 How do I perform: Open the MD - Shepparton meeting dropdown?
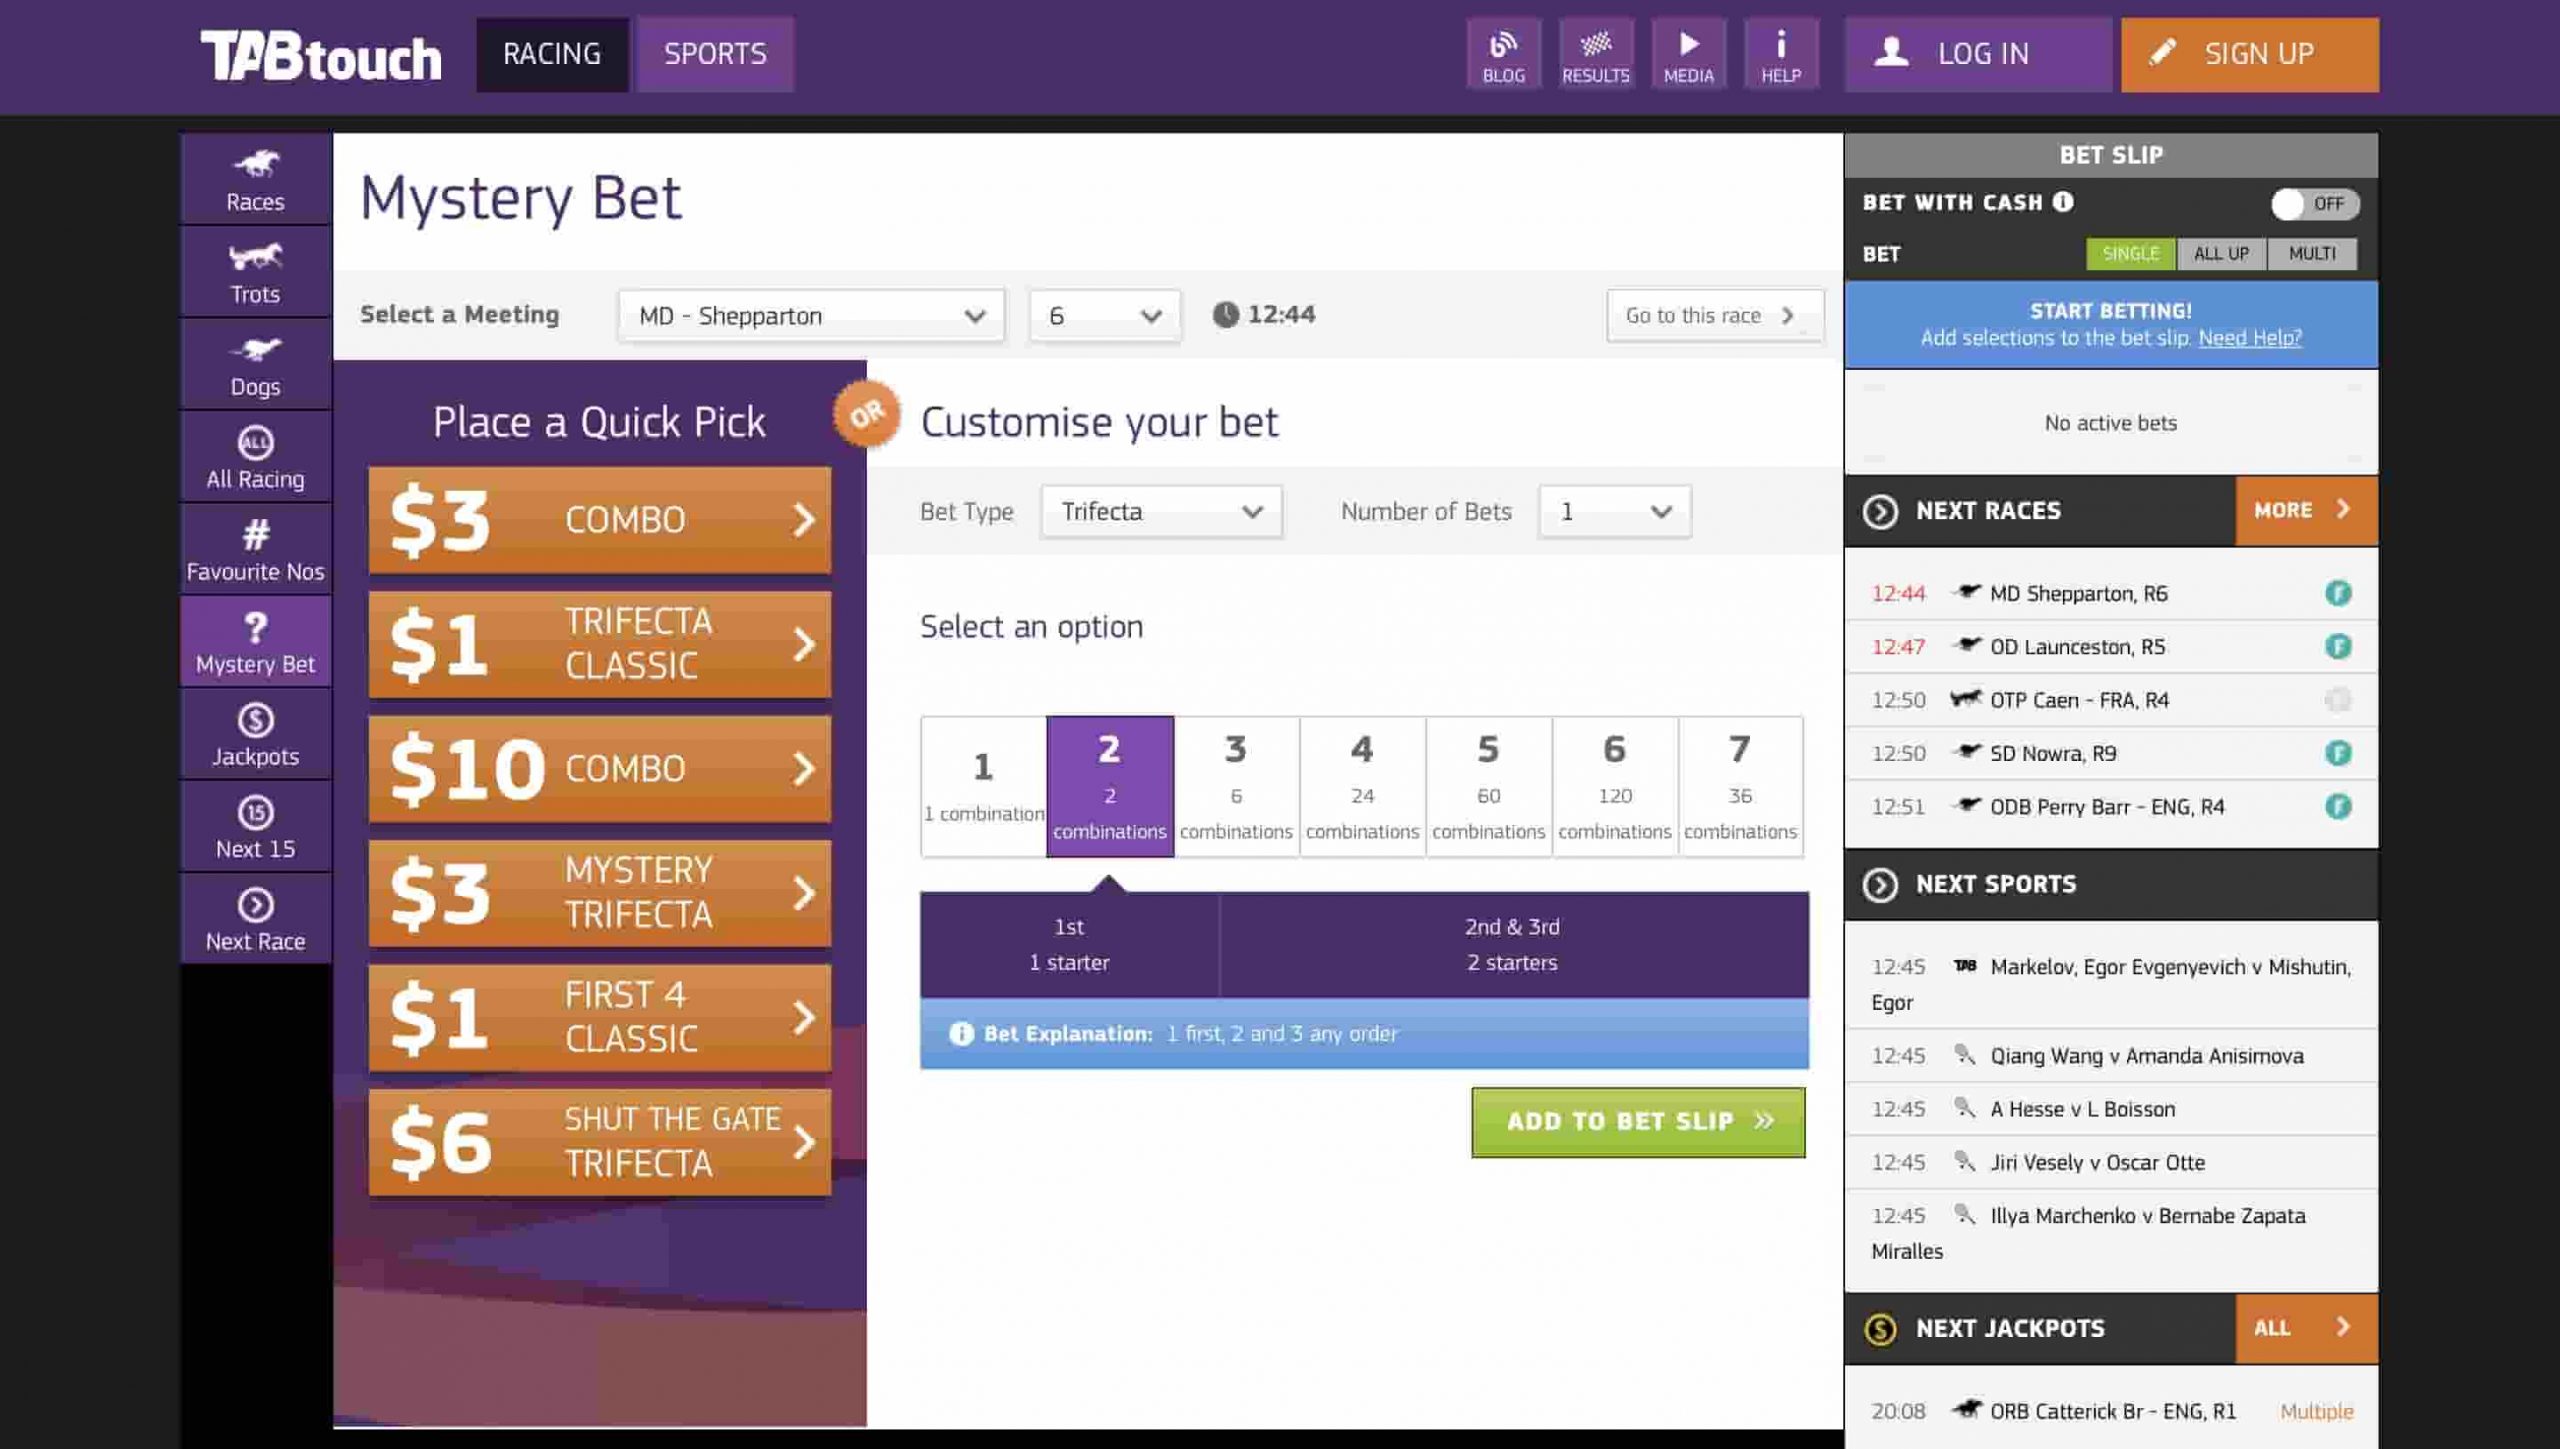[811, 316]
